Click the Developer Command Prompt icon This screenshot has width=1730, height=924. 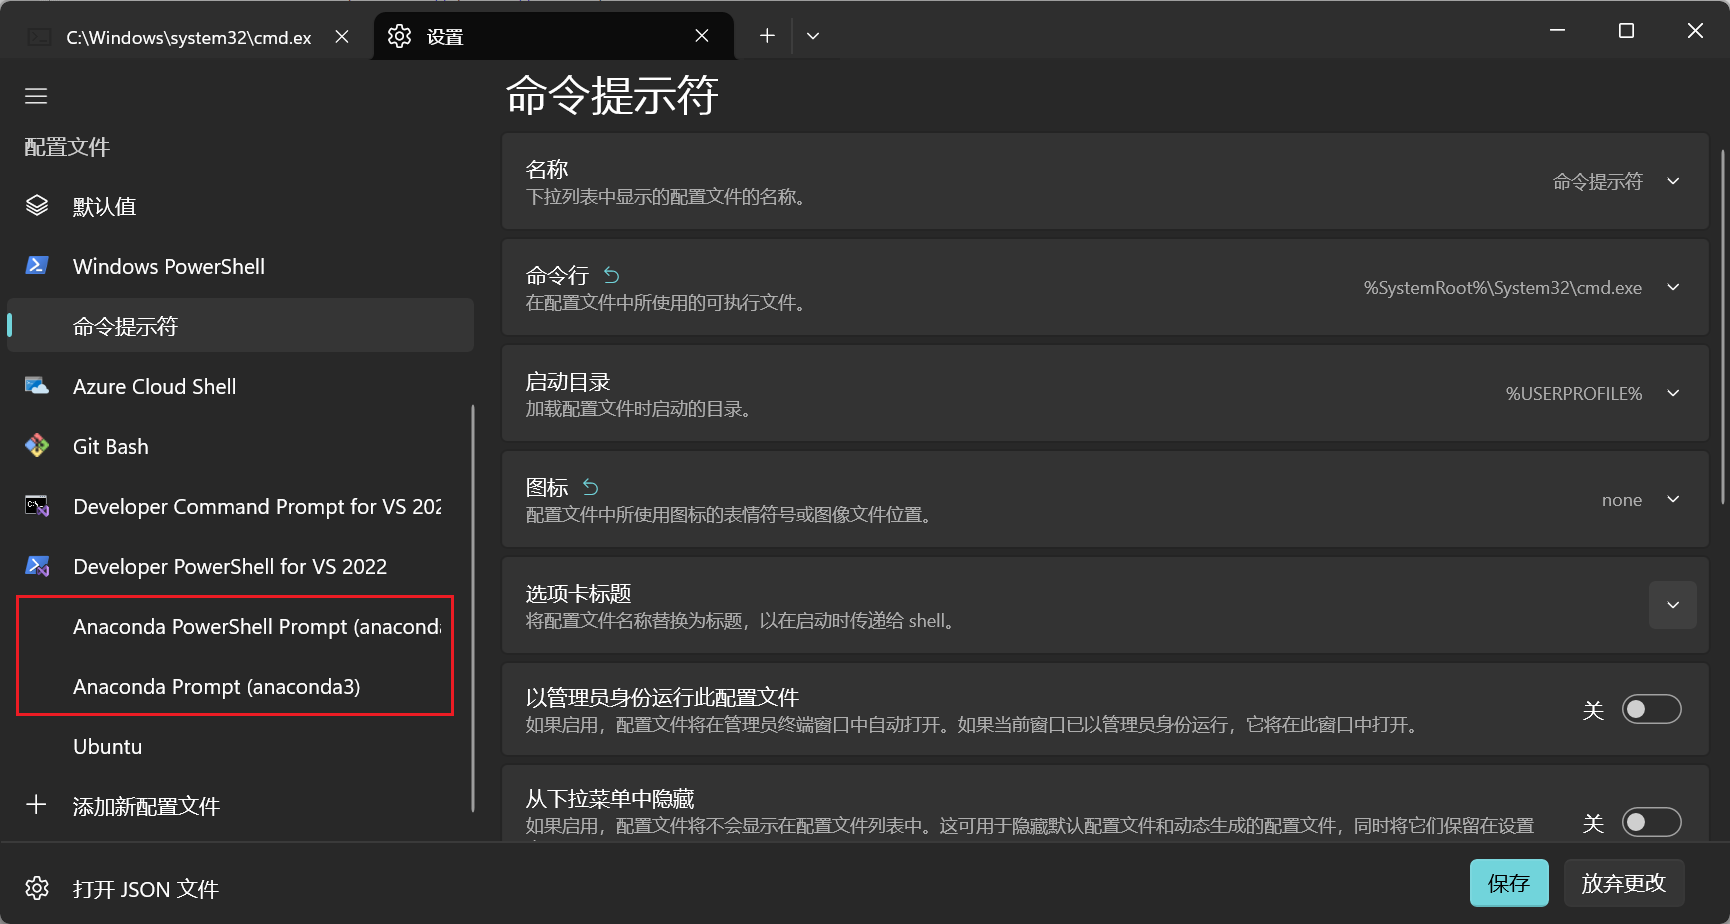[37, 506]
